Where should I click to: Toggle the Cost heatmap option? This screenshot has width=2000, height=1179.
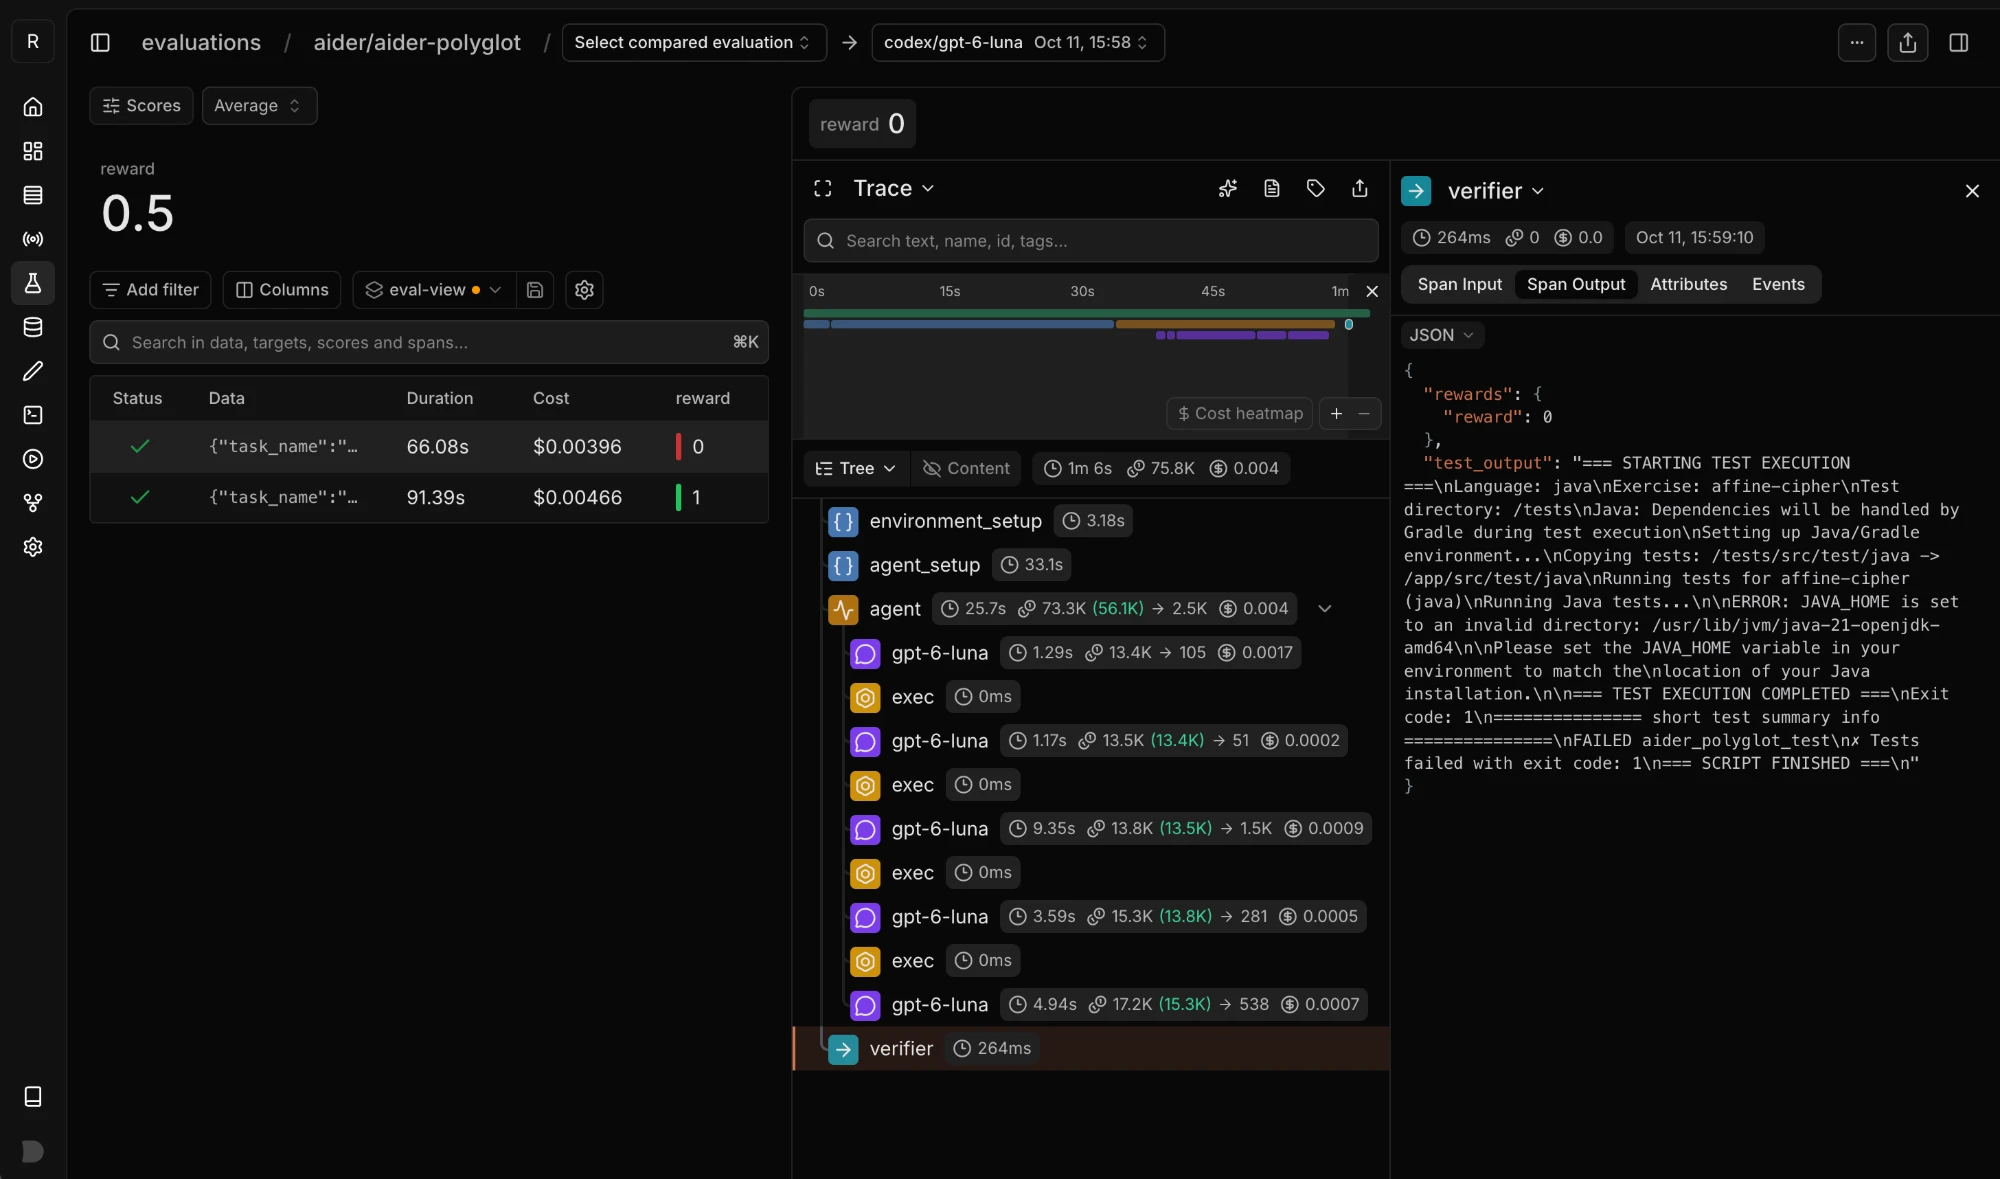pyautogui.click(x=1240, y=414)
